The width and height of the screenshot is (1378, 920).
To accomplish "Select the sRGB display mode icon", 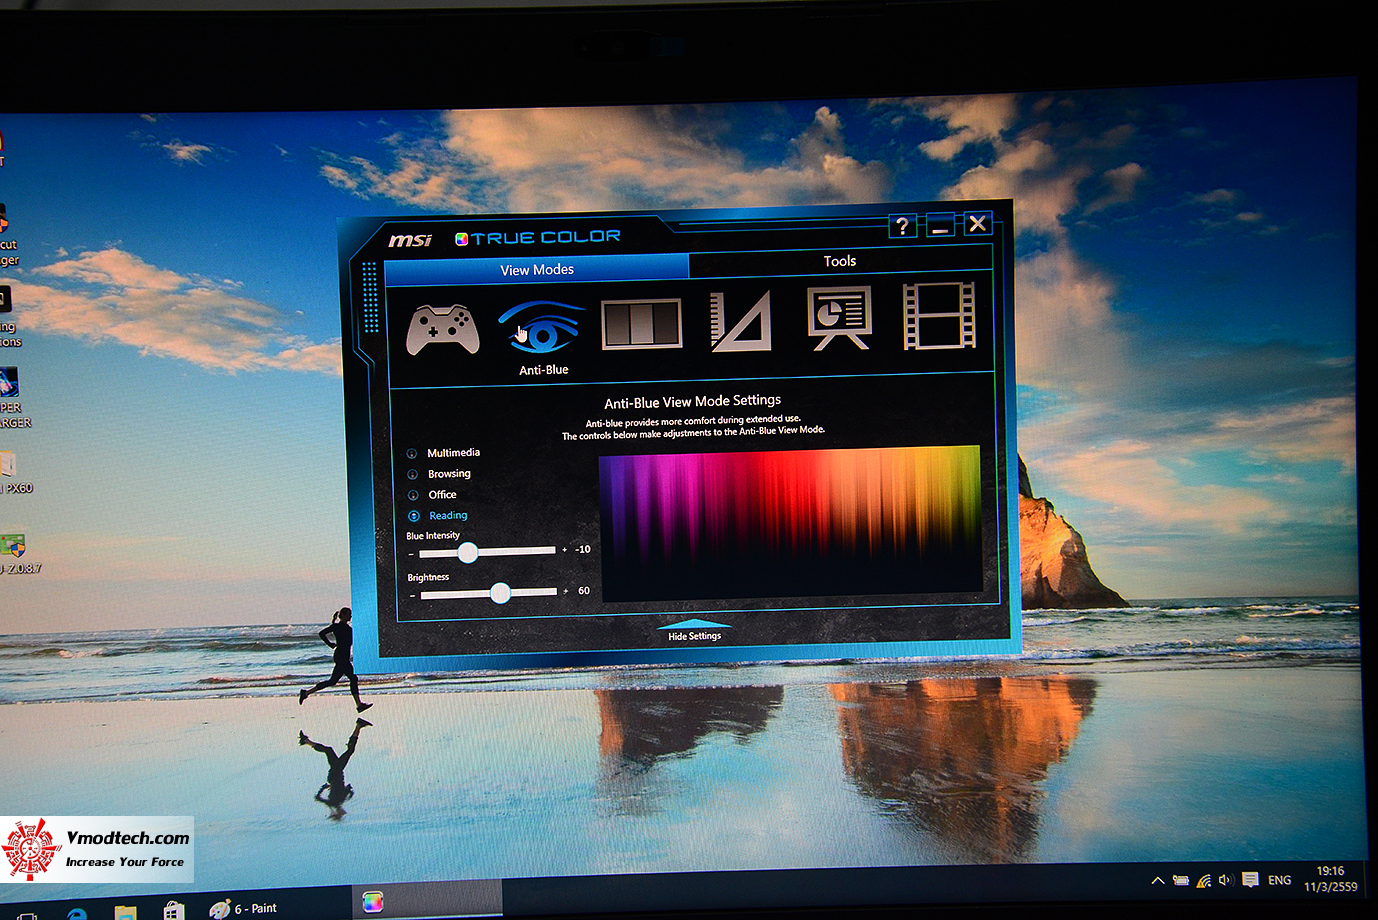I will point(640,324).
